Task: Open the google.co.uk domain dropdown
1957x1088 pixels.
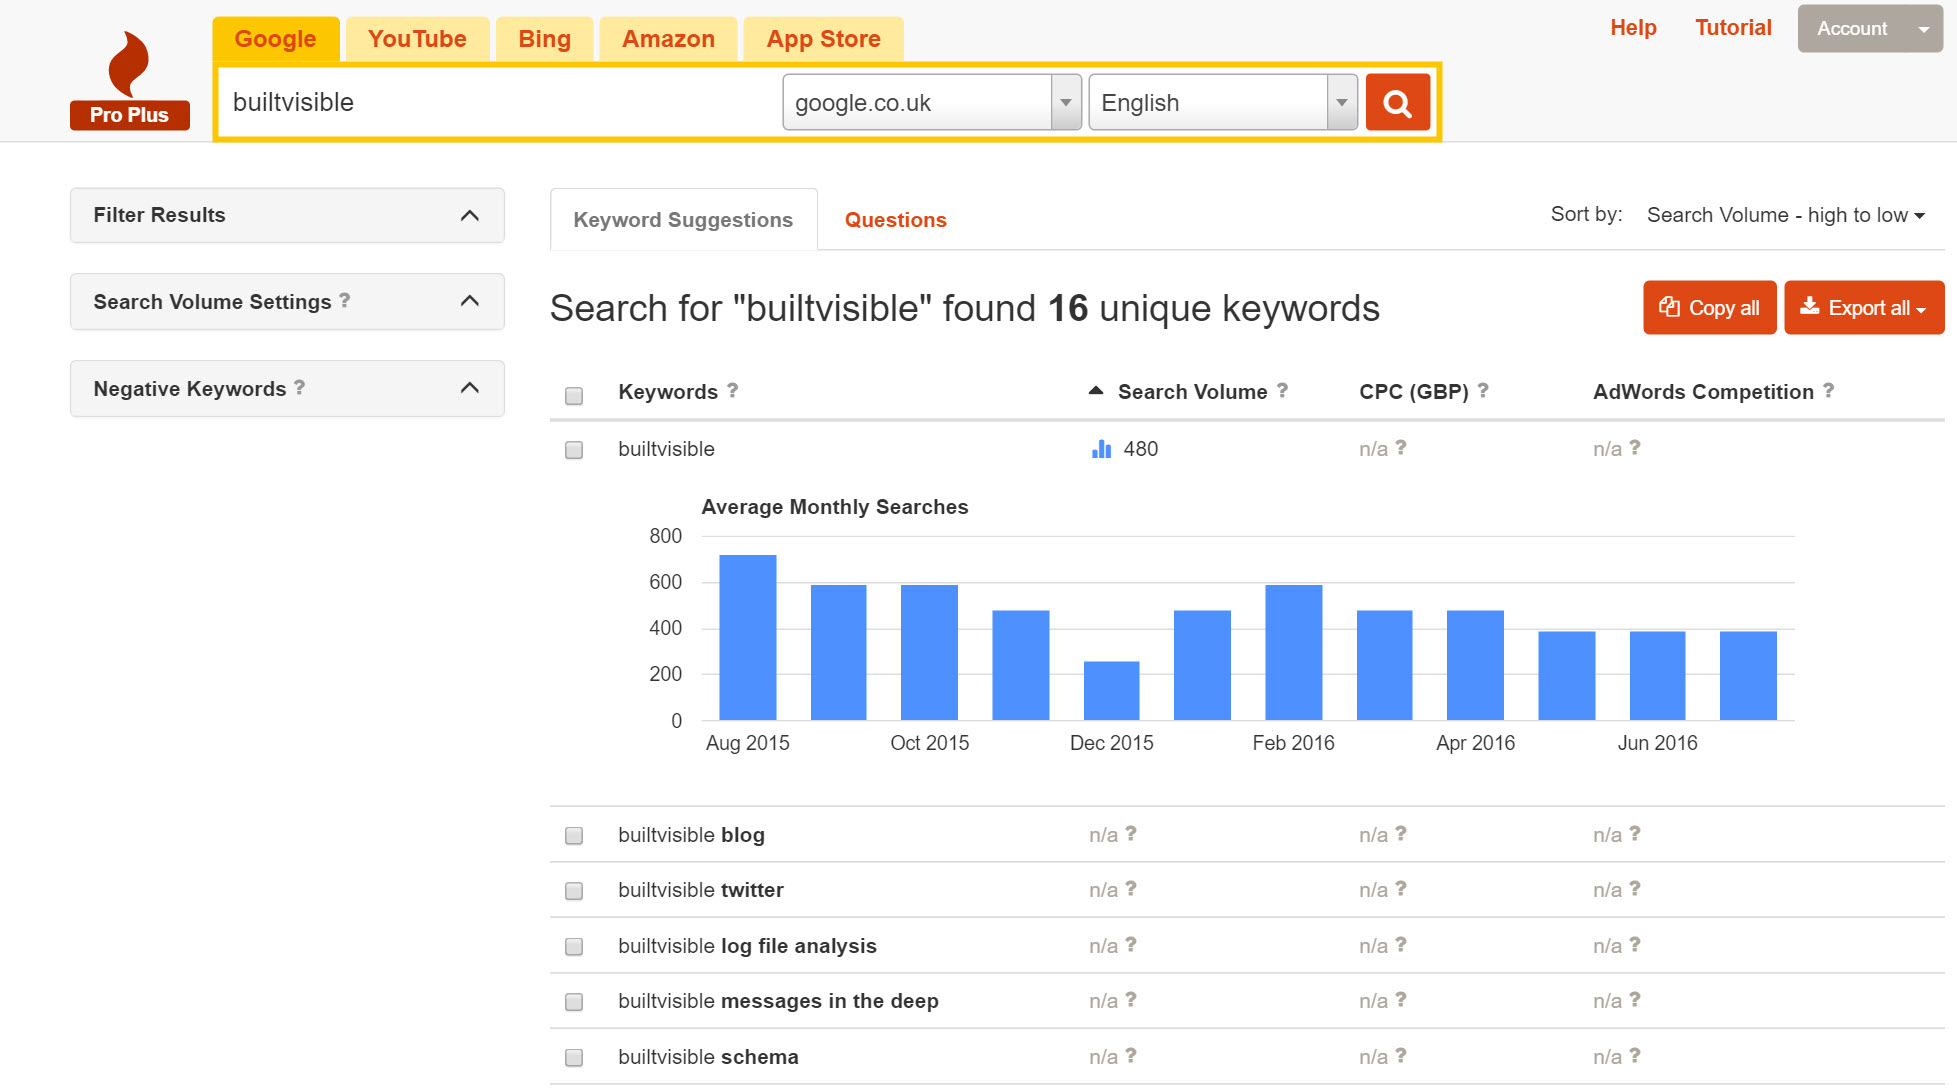Action: tap(932, 102)
